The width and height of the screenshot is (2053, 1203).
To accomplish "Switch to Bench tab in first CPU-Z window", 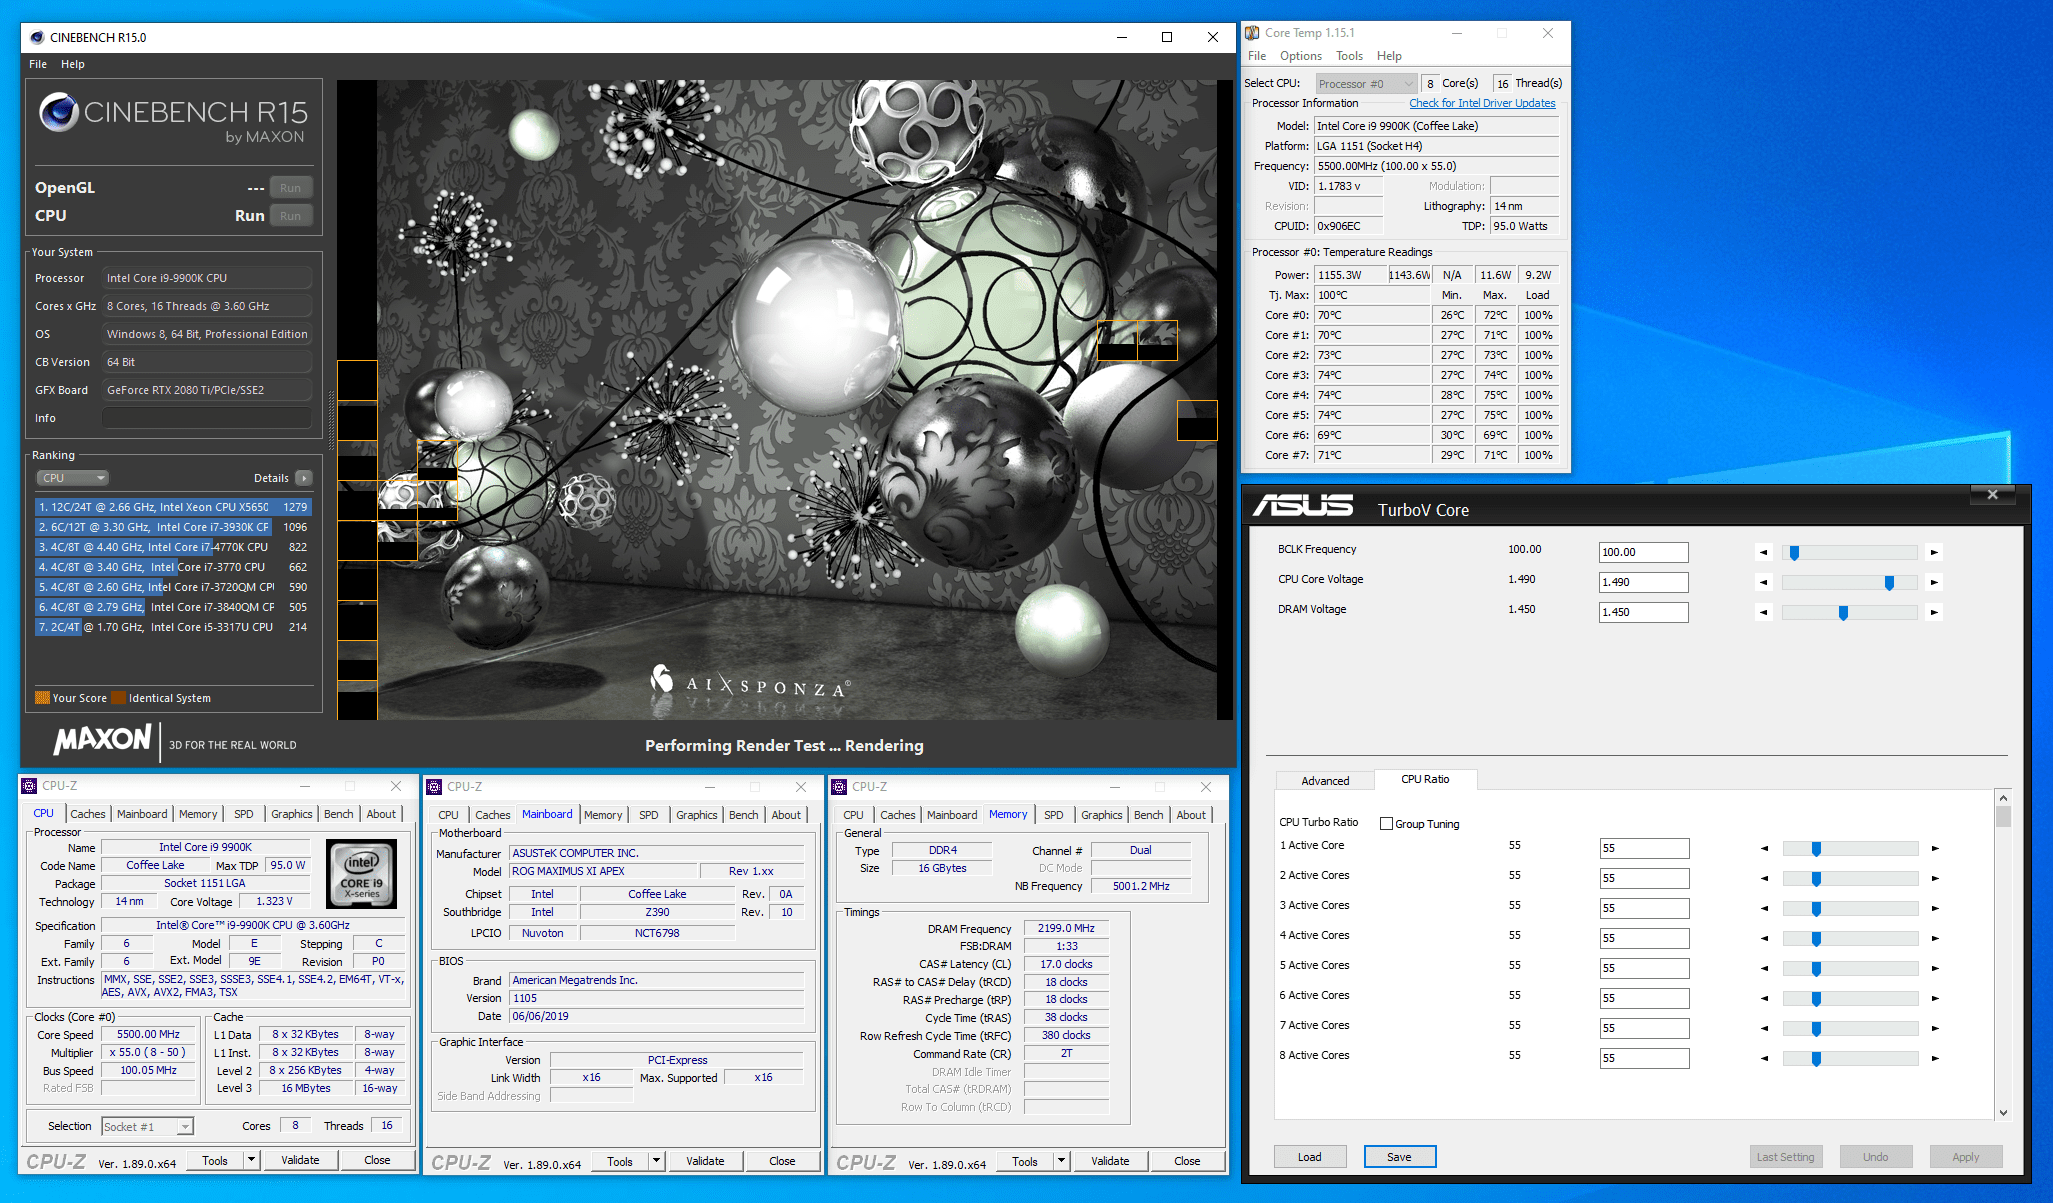I will (x=339, y=814).
